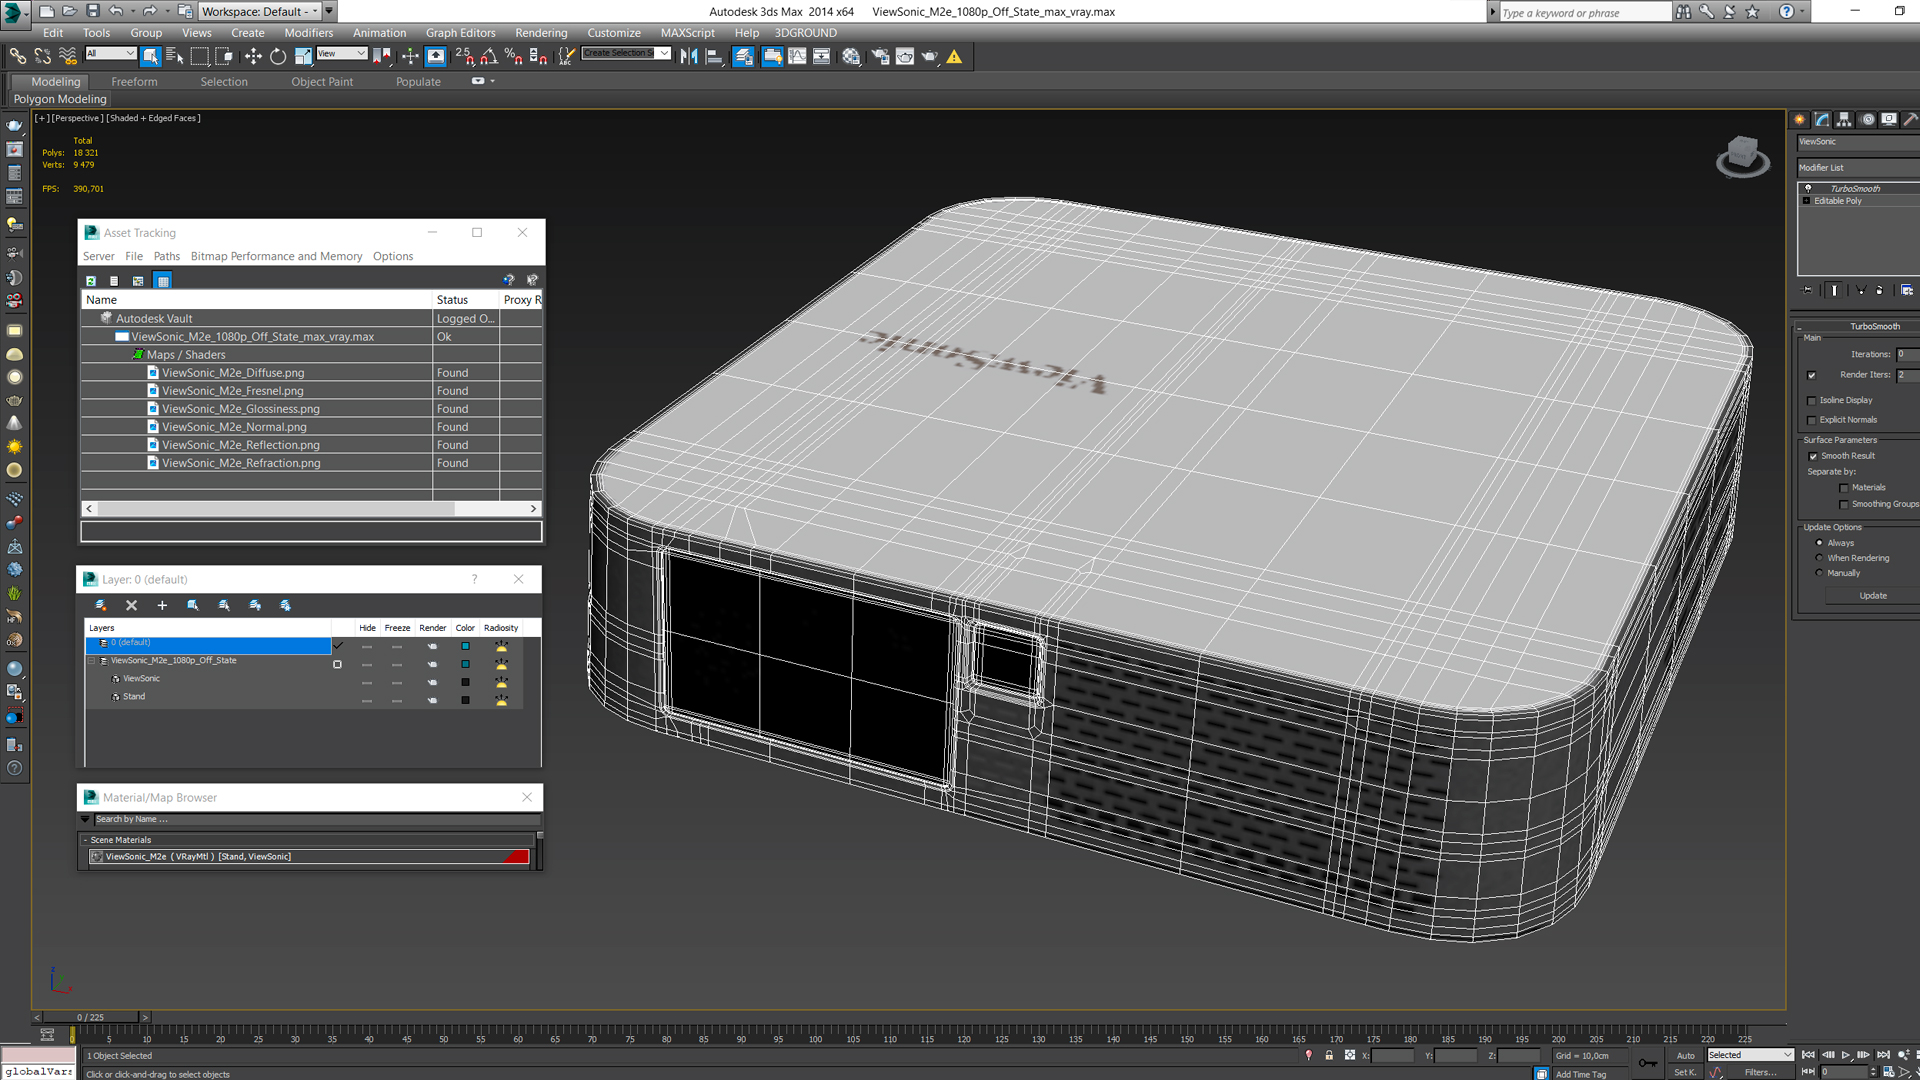Open Create Selection Set dropdown
The image size is (1920, 1080).
pyautogui.click(x=626, y=53)
